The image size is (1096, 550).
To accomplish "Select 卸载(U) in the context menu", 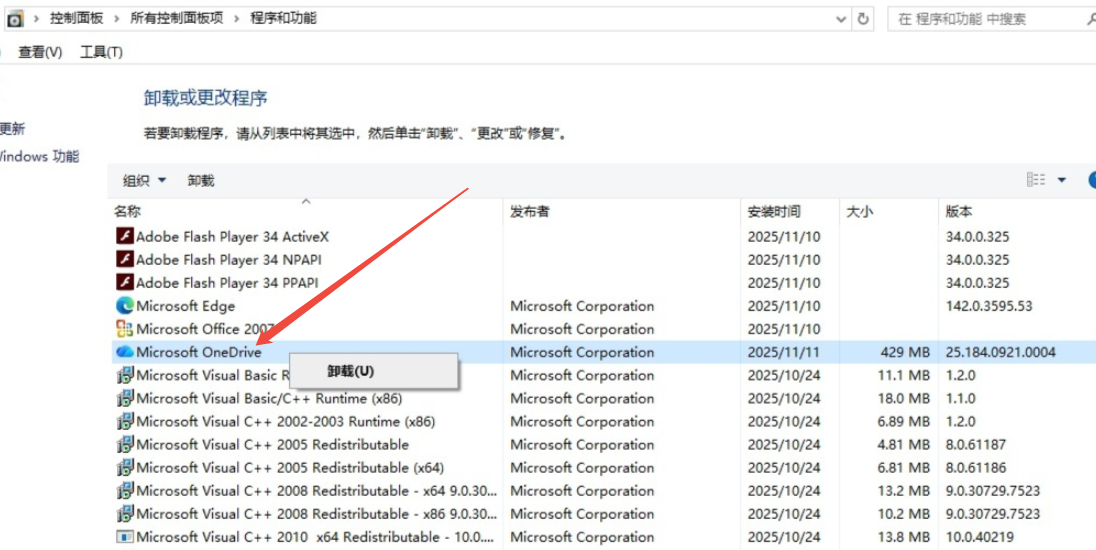I will (351, 371).
